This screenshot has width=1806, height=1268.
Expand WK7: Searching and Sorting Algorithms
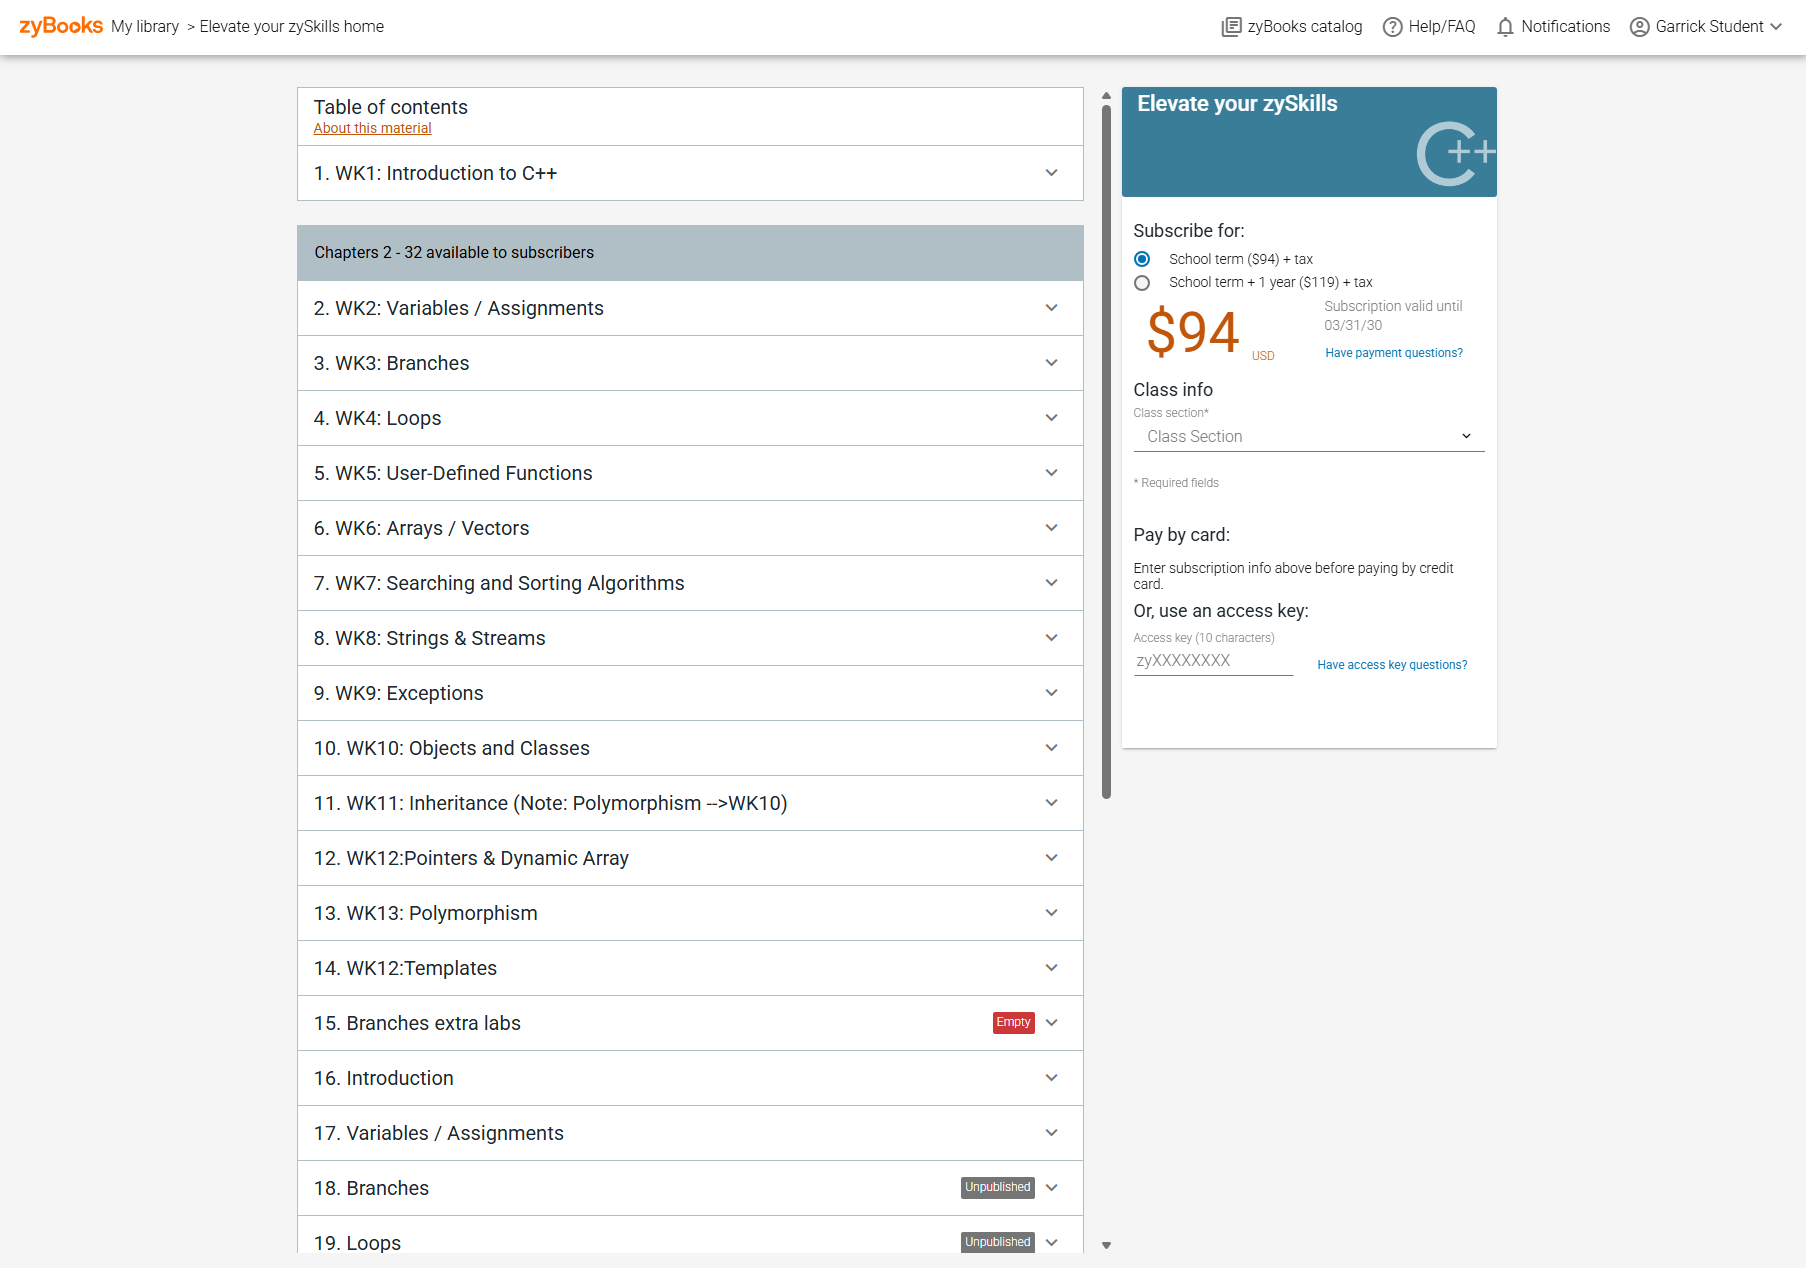(x=690, y=583)
